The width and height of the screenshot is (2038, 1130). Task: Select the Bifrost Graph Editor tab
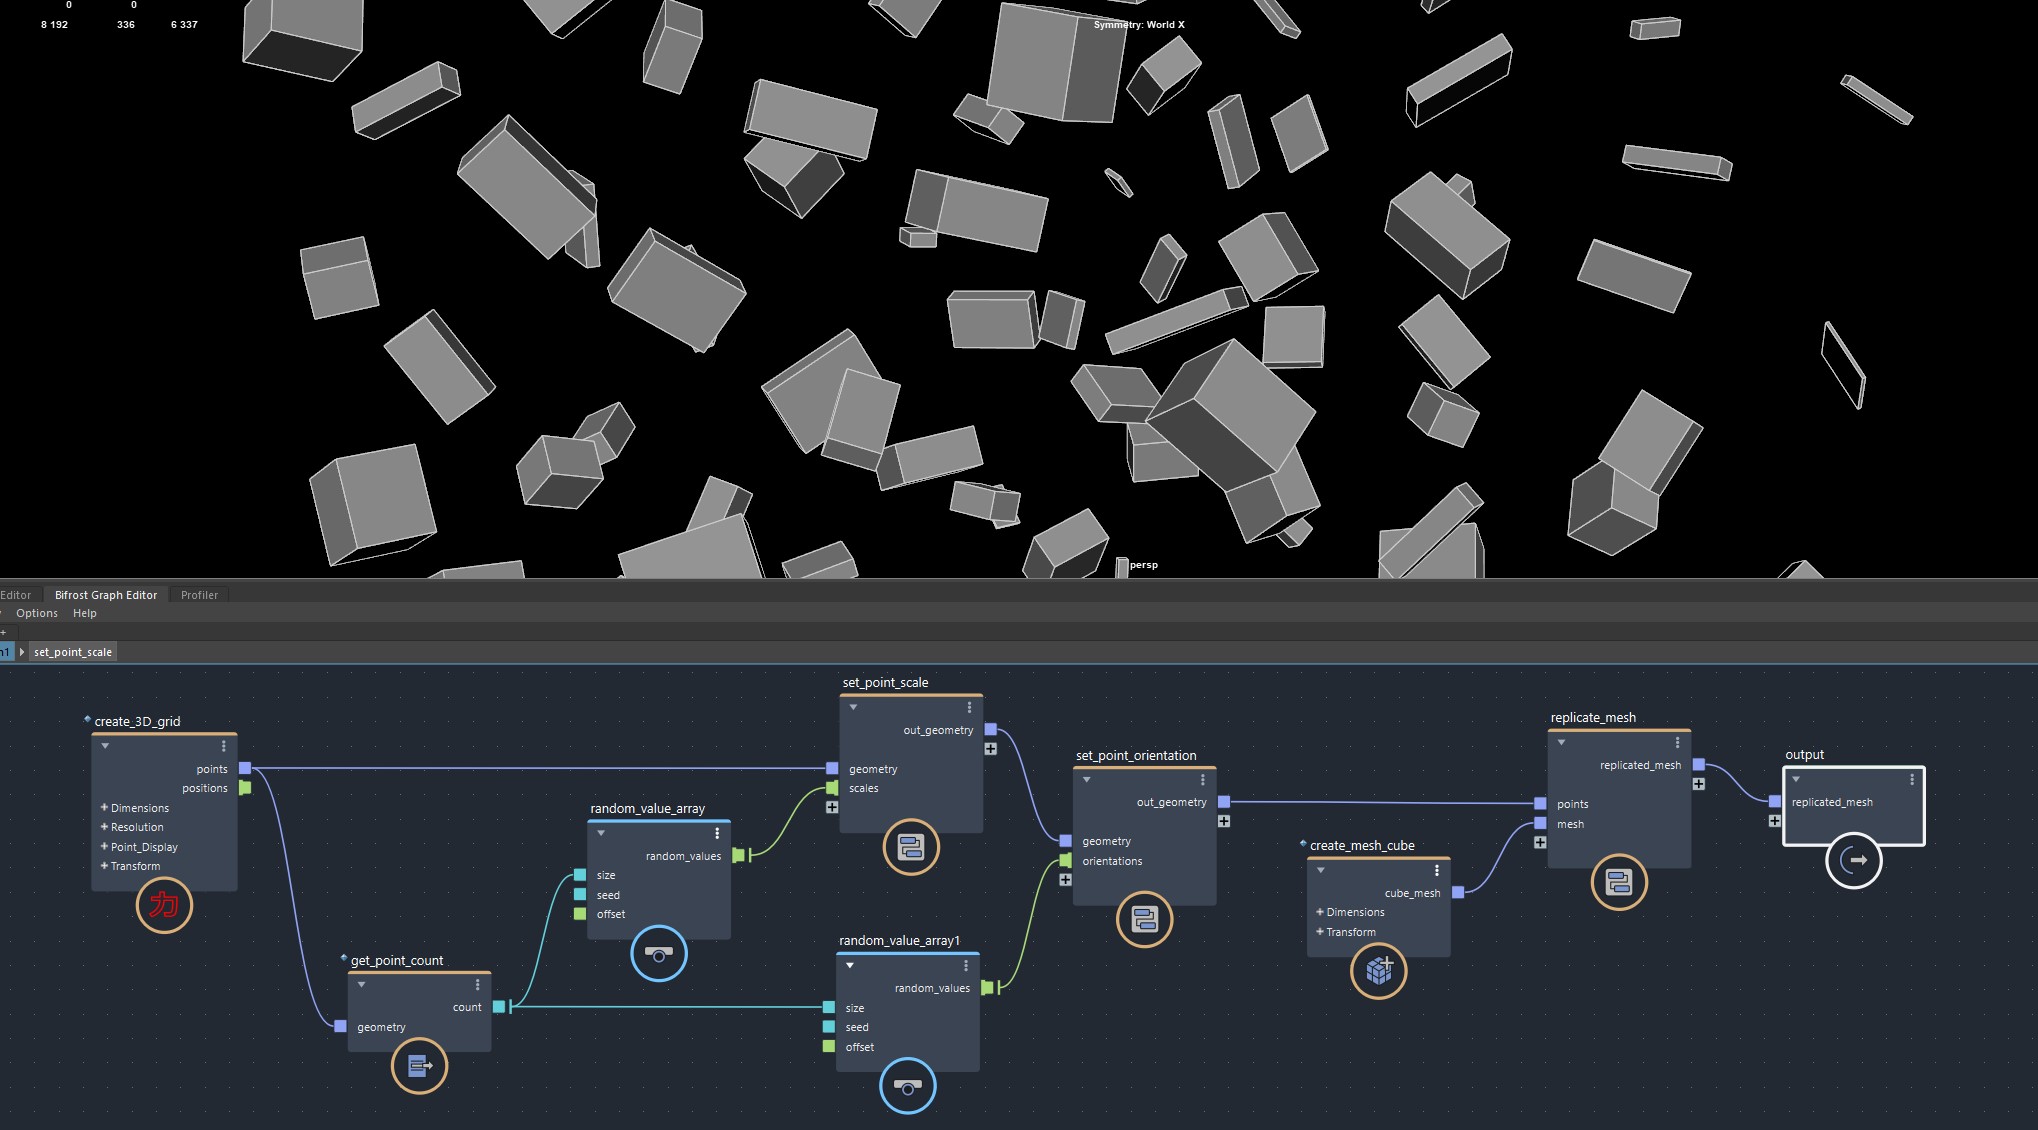coord(106,595)
